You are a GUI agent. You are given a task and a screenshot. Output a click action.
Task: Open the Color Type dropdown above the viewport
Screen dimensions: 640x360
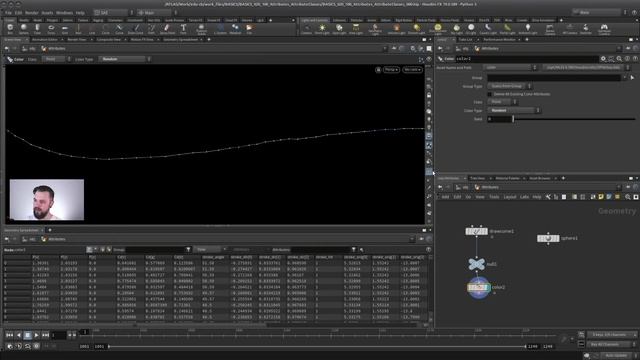point(124,59)
